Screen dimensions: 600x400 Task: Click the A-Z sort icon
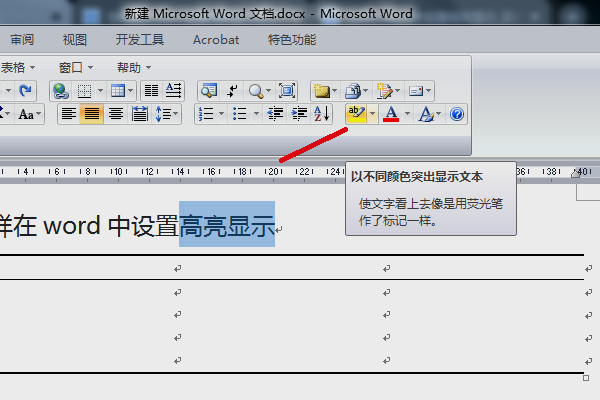321,114
